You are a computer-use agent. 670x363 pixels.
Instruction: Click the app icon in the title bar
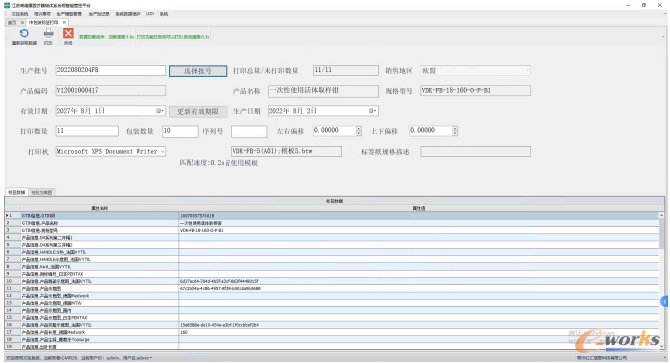(x=7, y=5)
